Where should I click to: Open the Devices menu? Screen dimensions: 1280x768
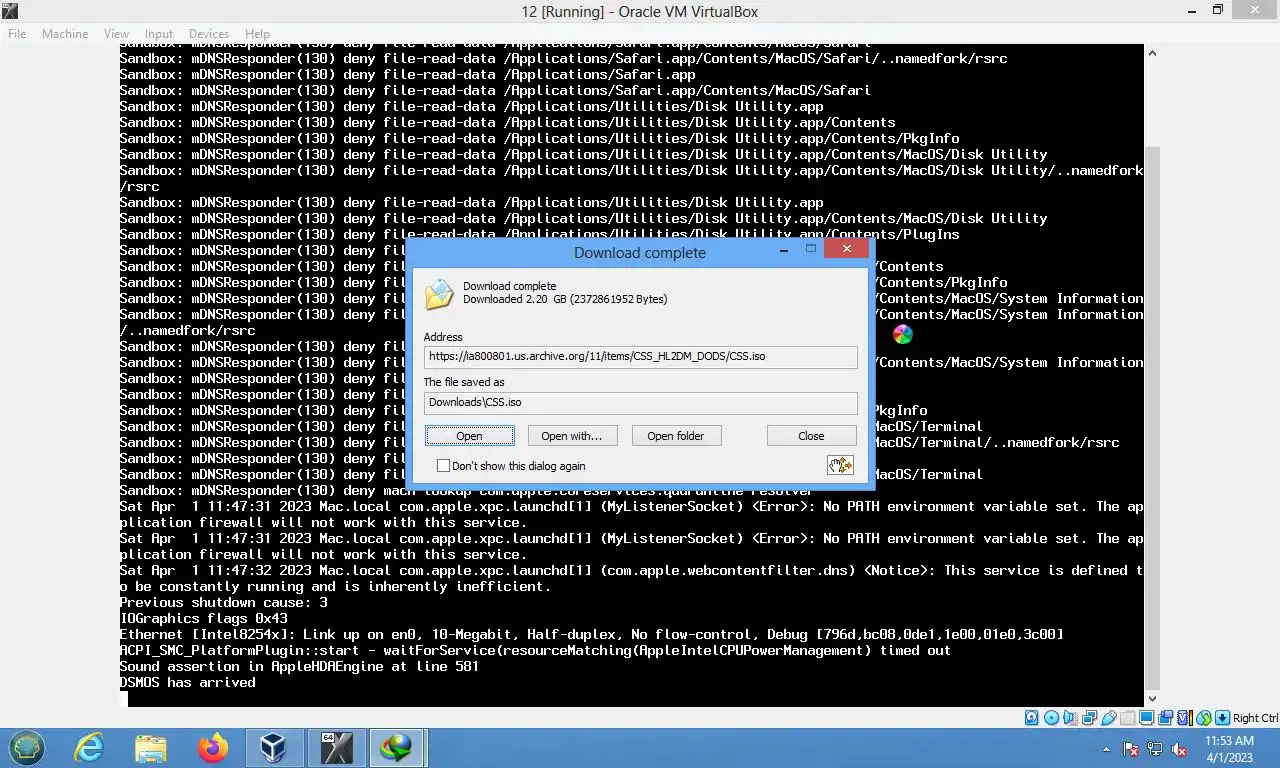coord(208,33)
